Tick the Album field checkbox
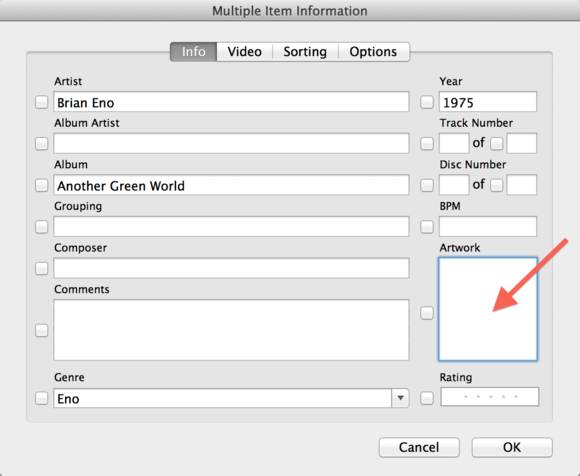The image size is (580, 476). 41,185
